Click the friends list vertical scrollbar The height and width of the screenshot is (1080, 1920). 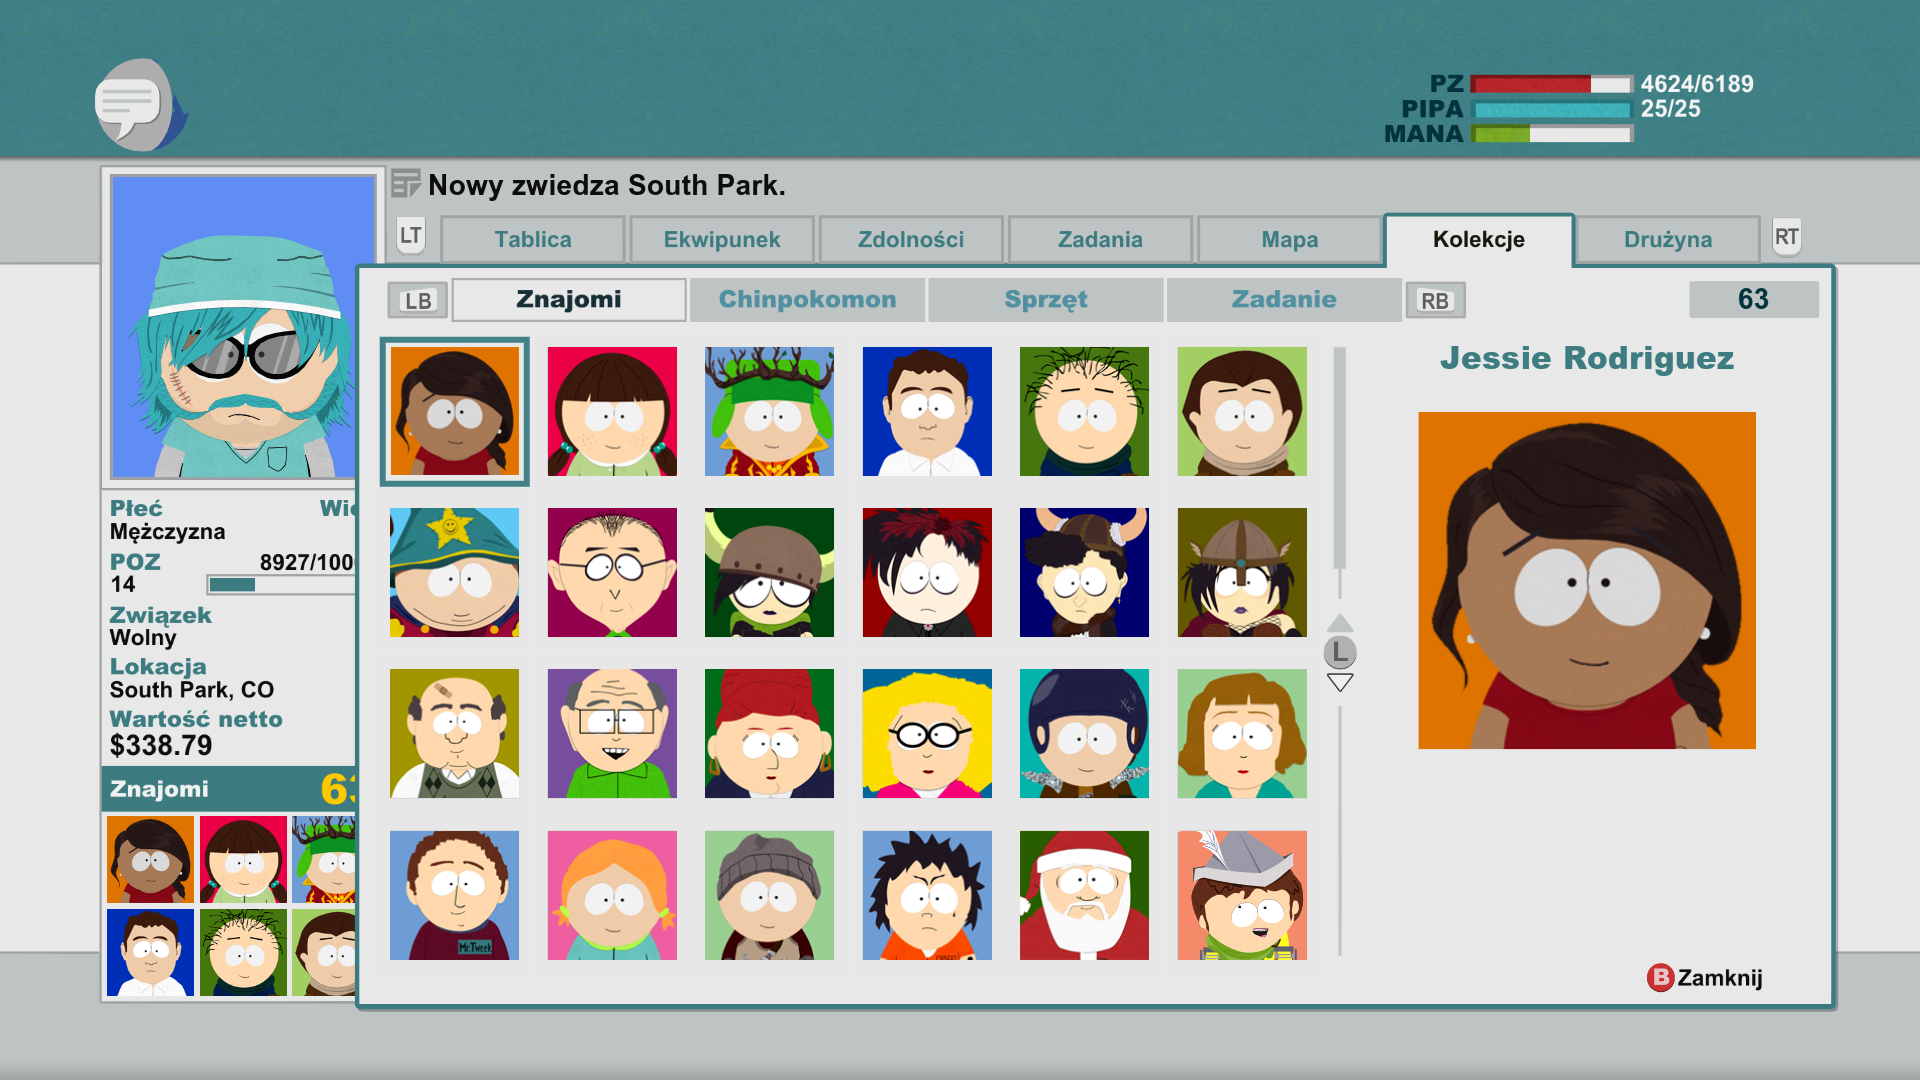coord(1340,458)
